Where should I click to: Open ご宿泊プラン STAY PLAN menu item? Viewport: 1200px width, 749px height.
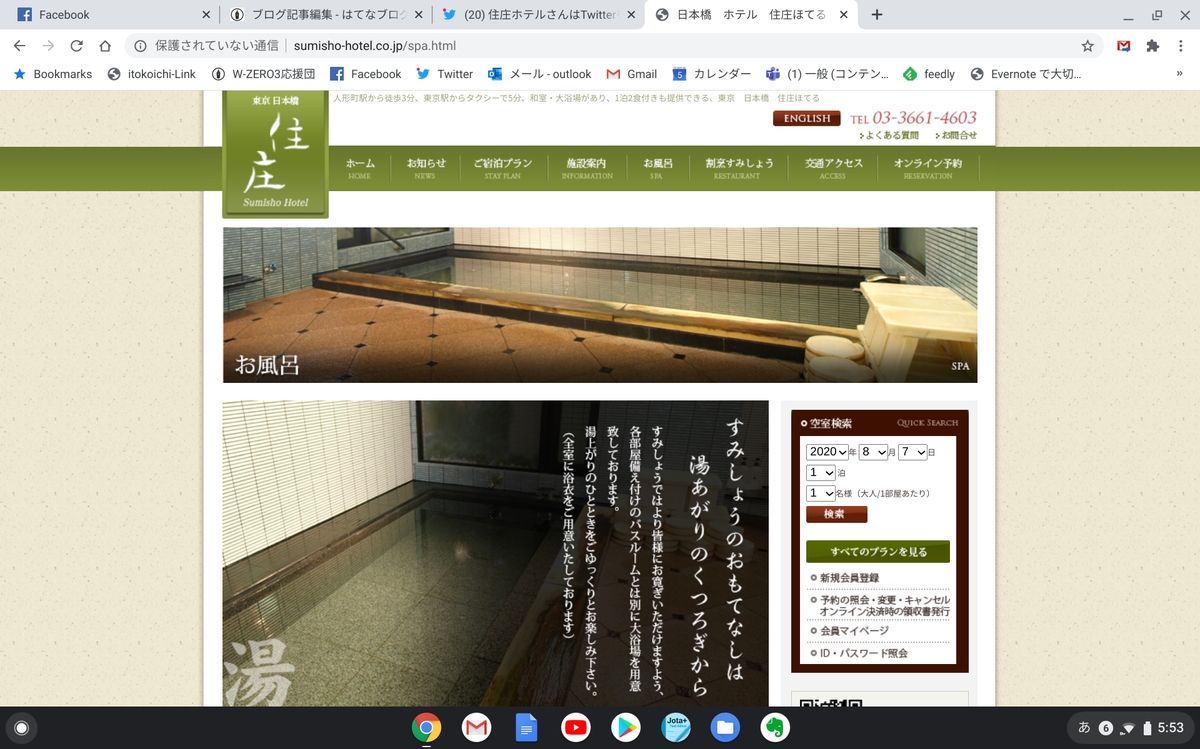(503, 168)
